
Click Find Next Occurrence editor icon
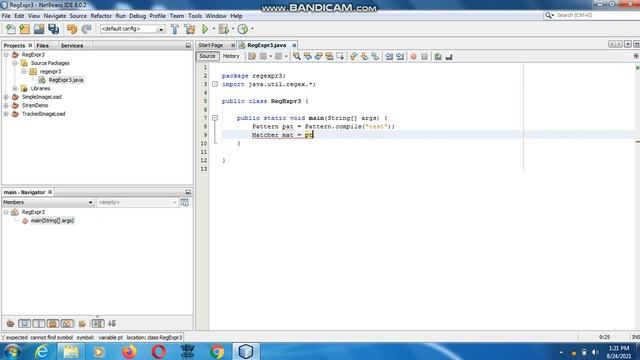318,57
